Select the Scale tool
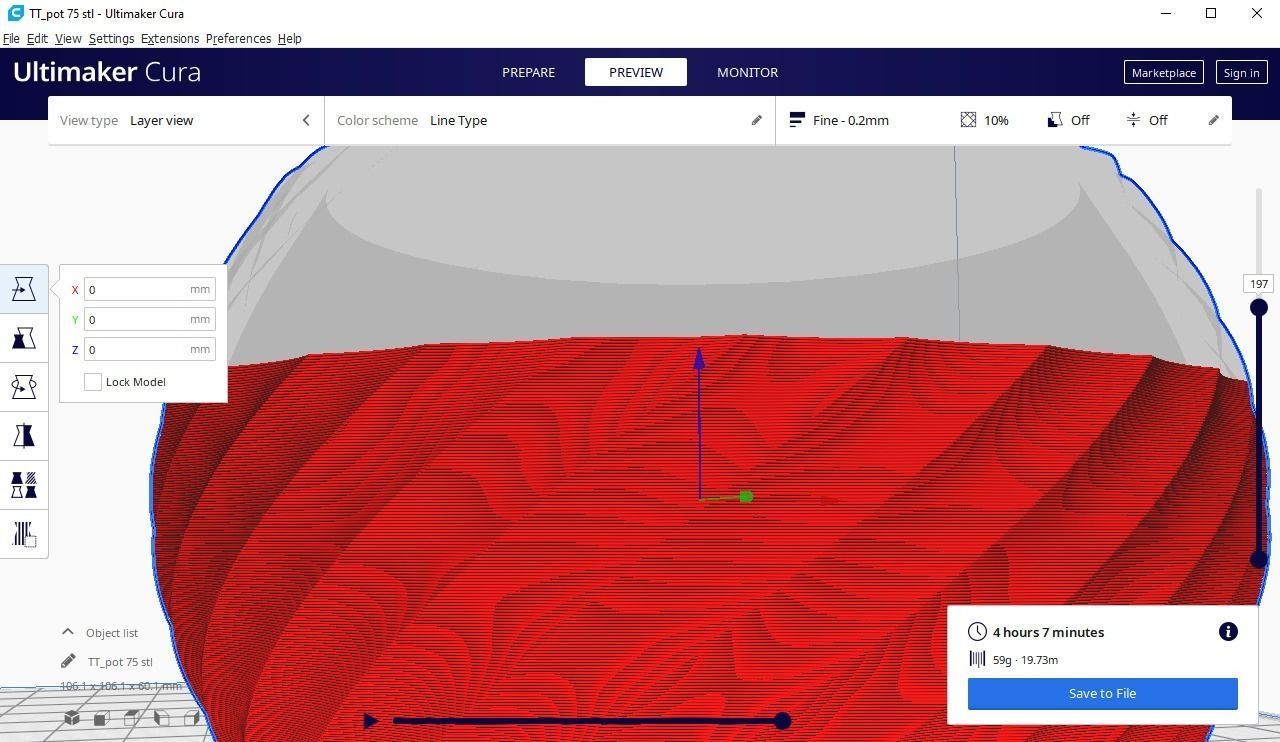The width and height of the screenshot is (1280, 742). 24,338
